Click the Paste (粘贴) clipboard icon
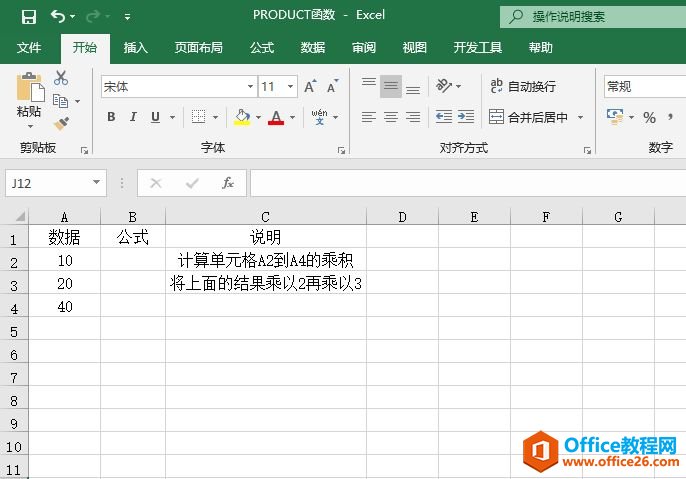The width and height of the screenshot is (686, 479). click(30, 87)
